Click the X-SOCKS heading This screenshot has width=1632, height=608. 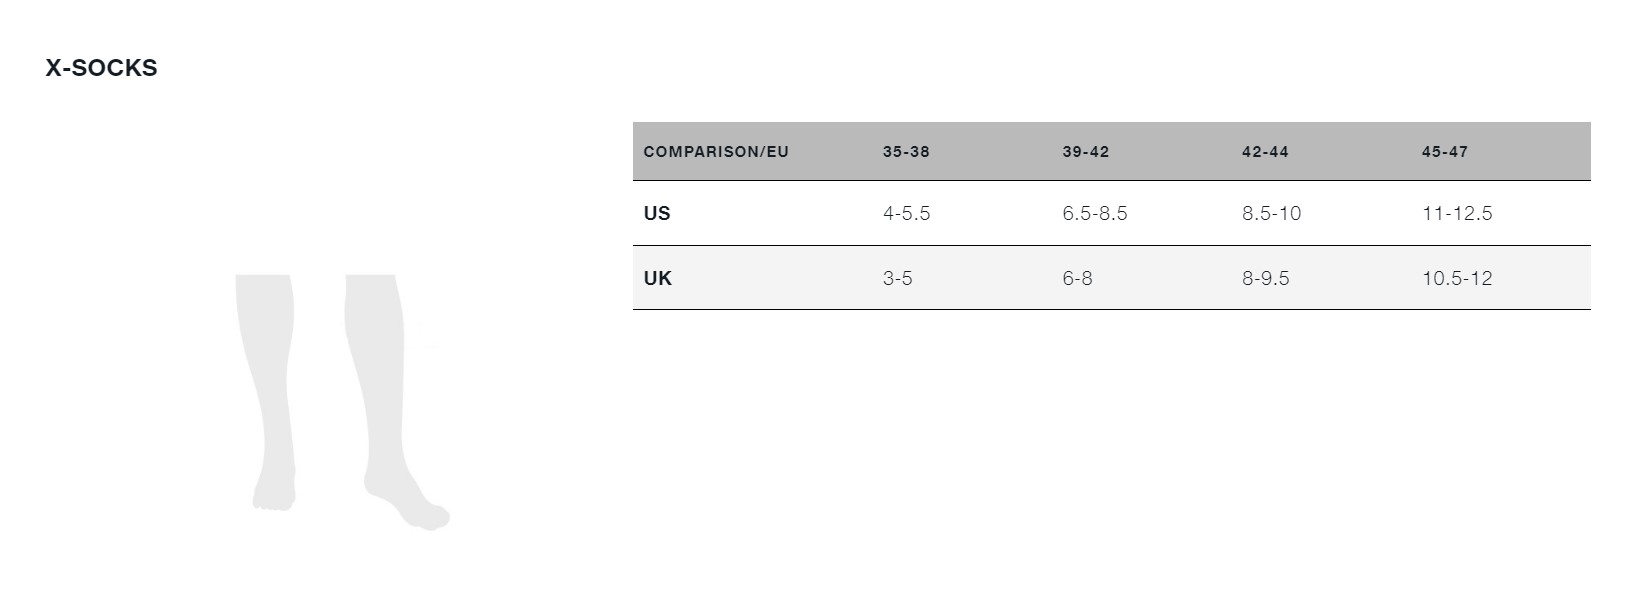(101, 68)
